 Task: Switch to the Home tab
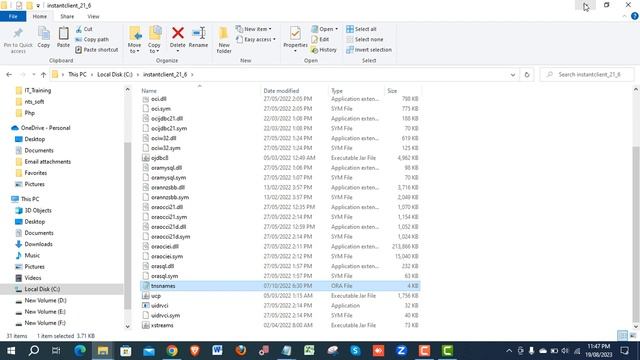click(x=40, y=16)
